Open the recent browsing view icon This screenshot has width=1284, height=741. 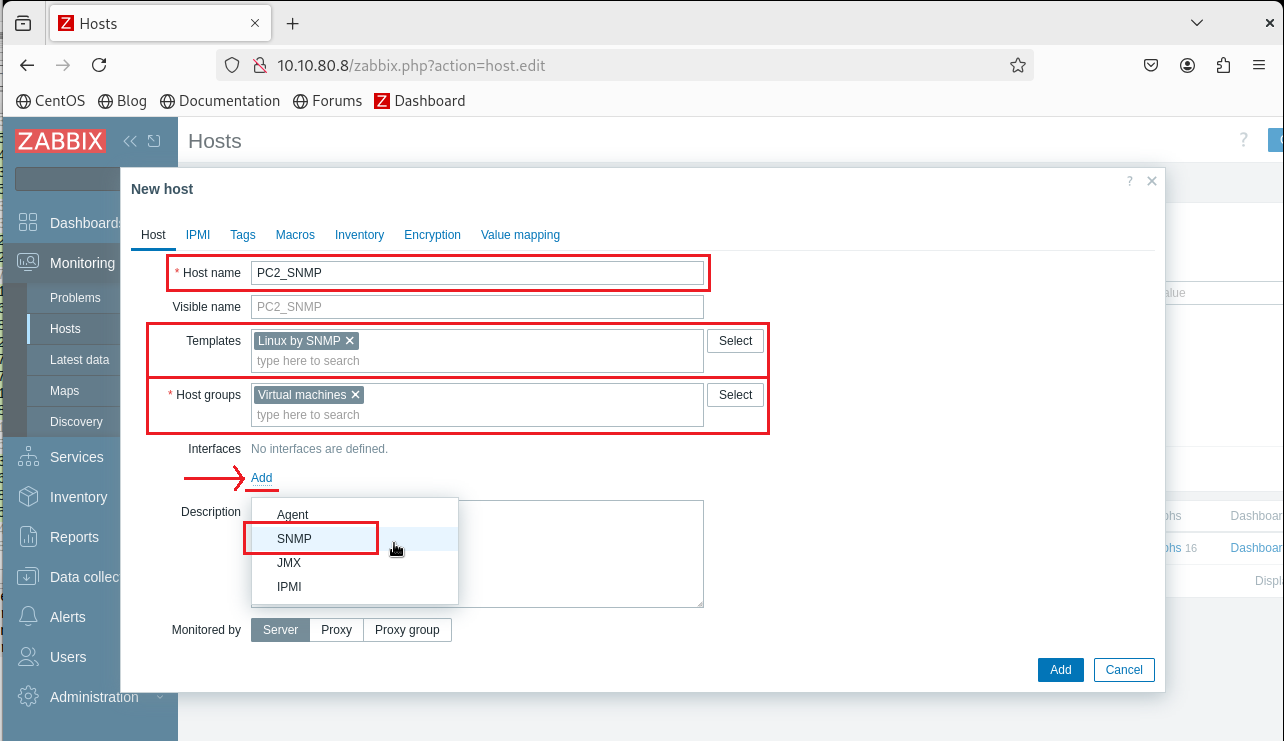(x=23, y=23)
